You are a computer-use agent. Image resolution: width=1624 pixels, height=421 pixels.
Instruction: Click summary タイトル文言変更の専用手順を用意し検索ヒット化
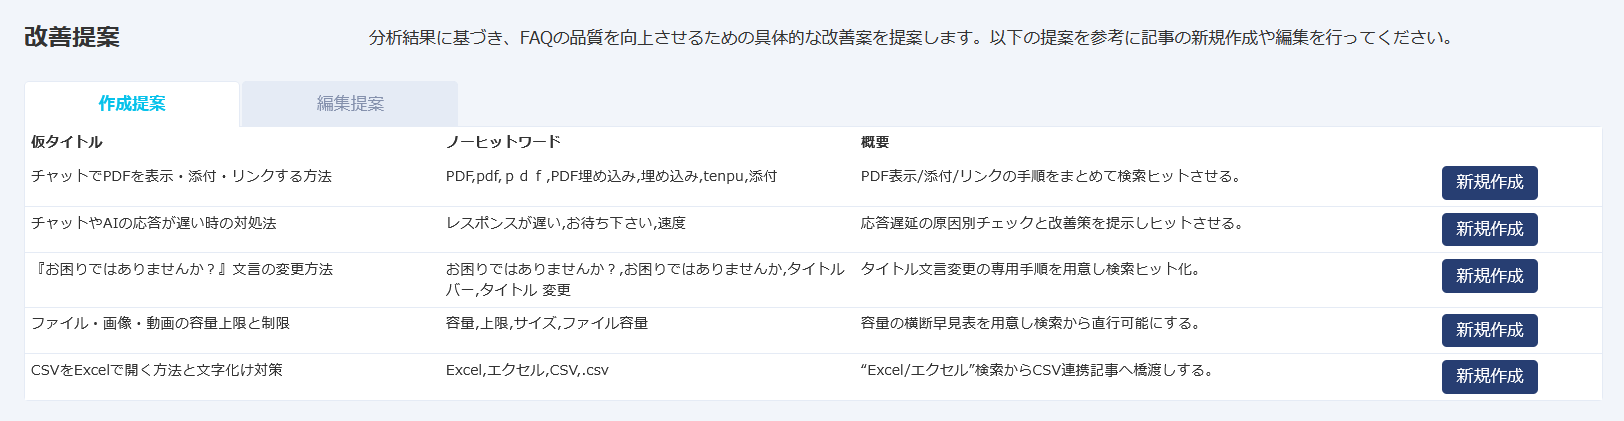[1030, 269]
